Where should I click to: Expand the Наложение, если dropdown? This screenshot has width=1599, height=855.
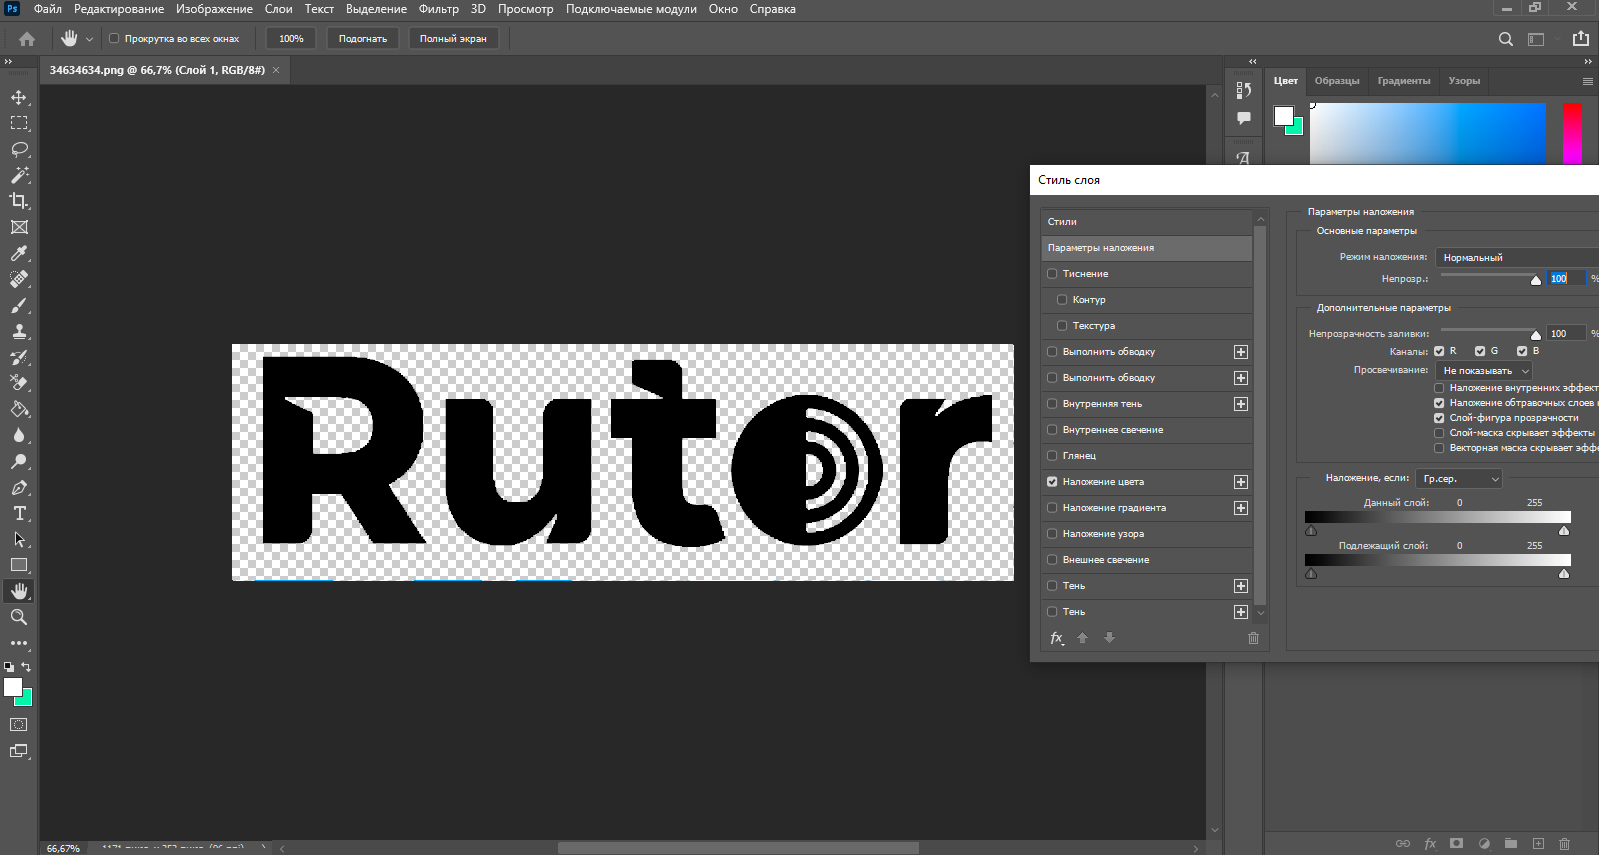(x=1459, y=479)
